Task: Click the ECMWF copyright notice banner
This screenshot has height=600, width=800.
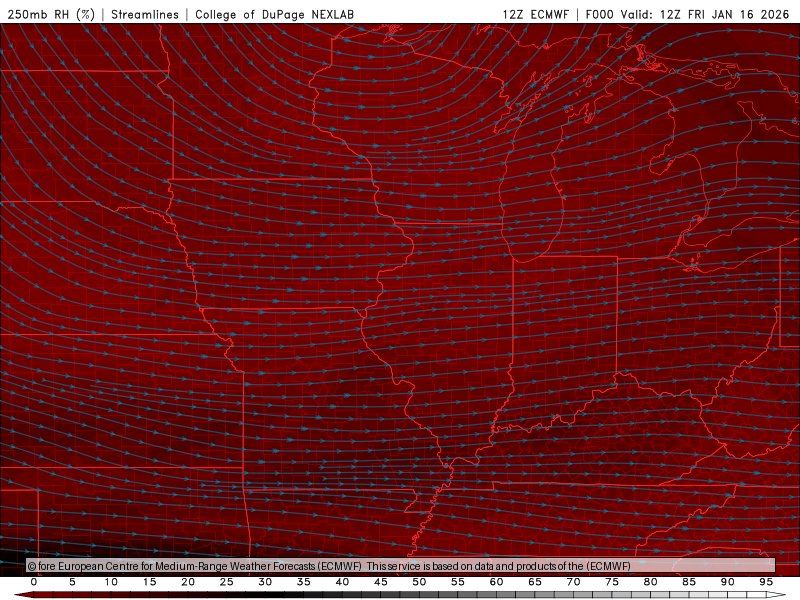Action: click(x=401, y=566)
